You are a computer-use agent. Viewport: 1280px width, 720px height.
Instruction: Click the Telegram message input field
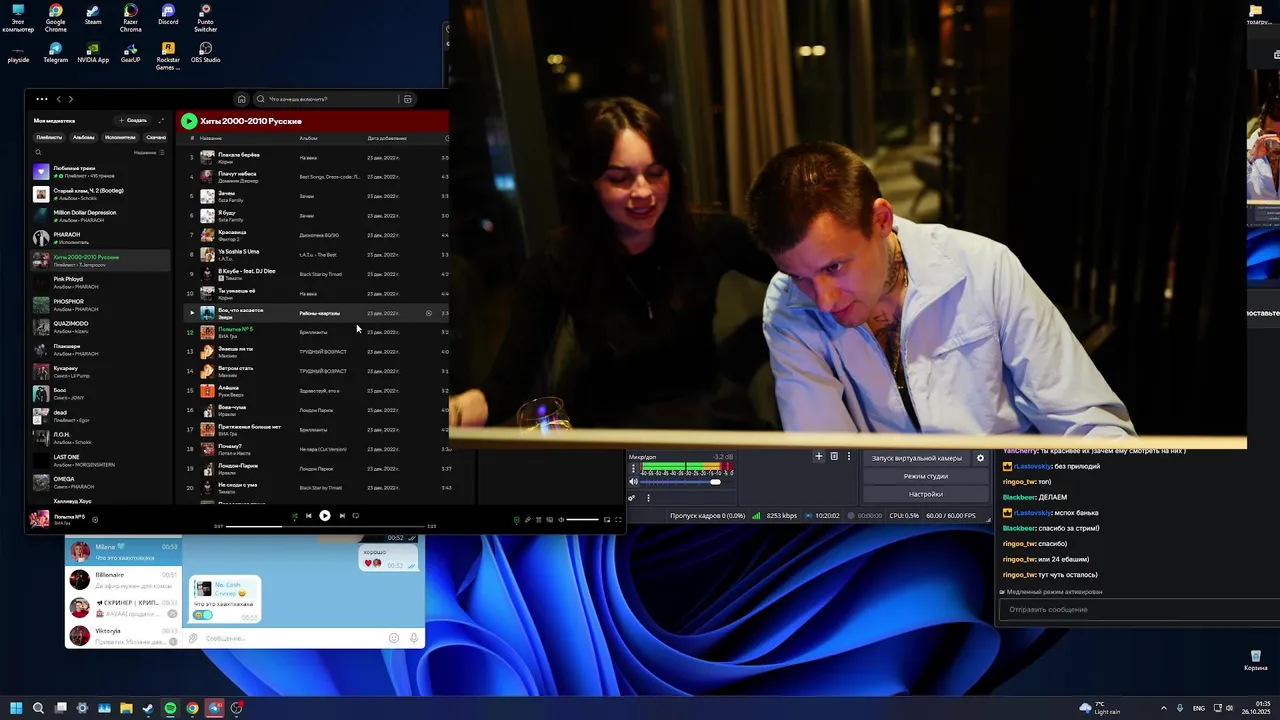tap(292, 638)
